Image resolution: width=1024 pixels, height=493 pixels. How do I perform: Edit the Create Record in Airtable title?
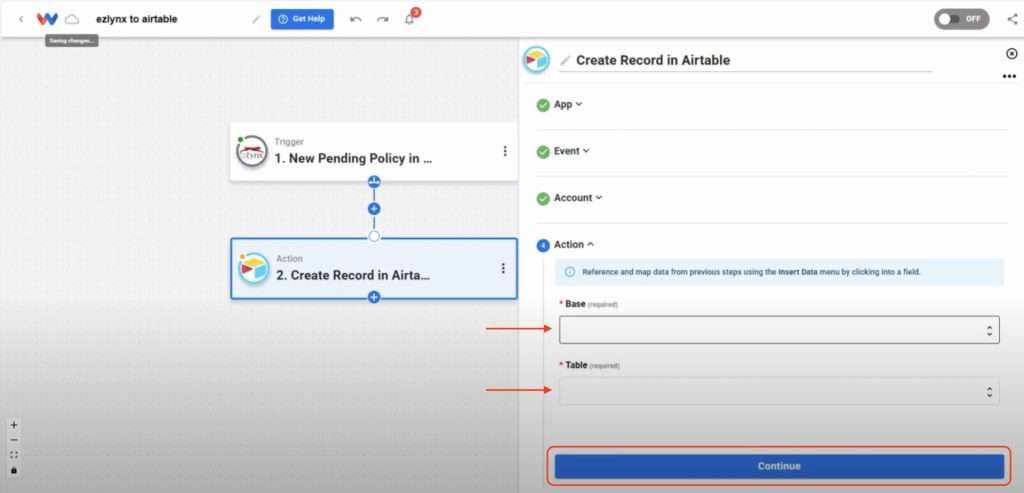[653, 60]
